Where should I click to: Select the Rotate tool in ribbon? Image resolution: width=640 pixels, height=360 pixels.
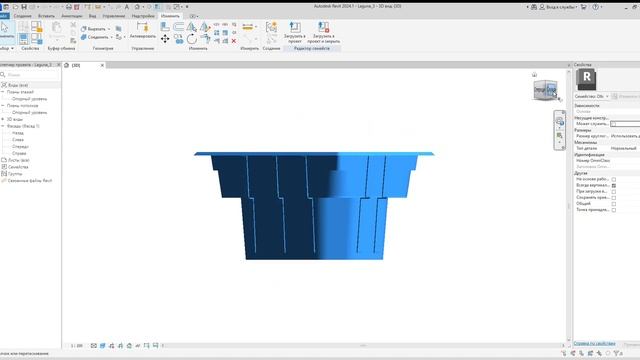coord(191,39)
